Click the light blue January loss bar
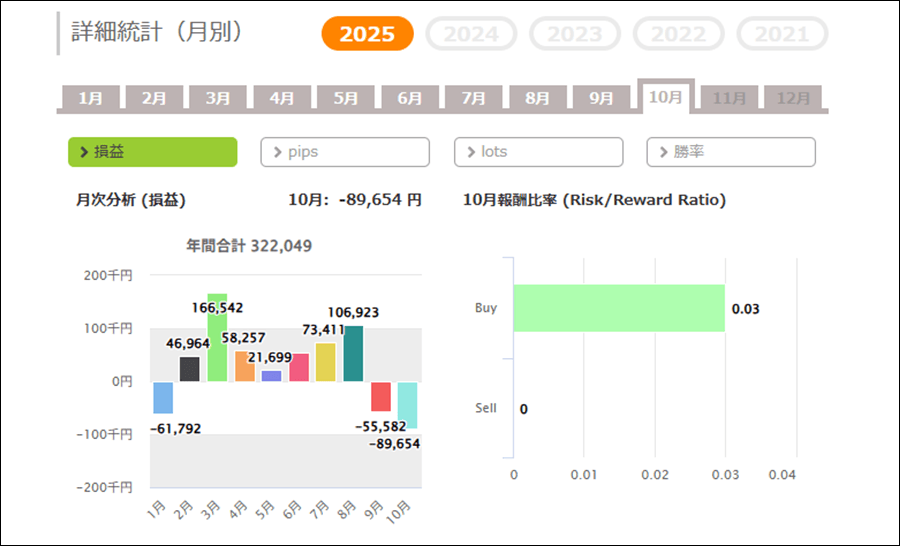This screenshot has height=546, width=900. [163, 397]
